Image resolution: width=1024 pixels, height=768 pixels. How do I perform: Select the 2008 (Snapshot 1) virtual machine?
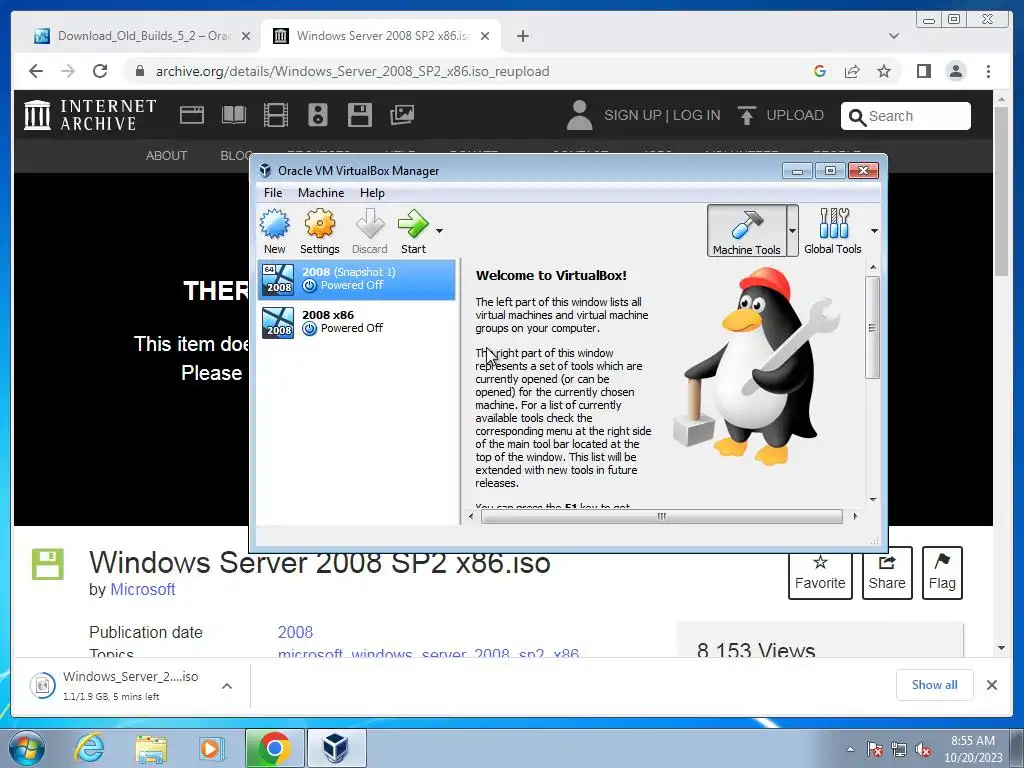(x=357, y=280)
